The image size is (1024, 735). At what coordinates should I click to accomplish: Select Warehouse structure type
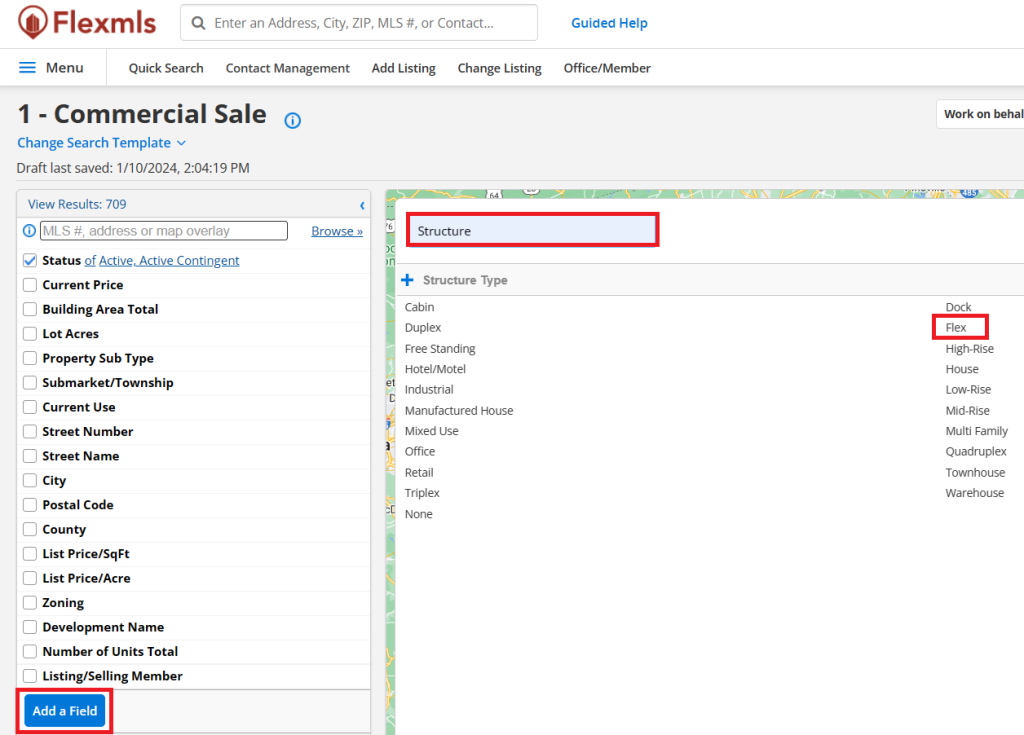pos(974,493)
